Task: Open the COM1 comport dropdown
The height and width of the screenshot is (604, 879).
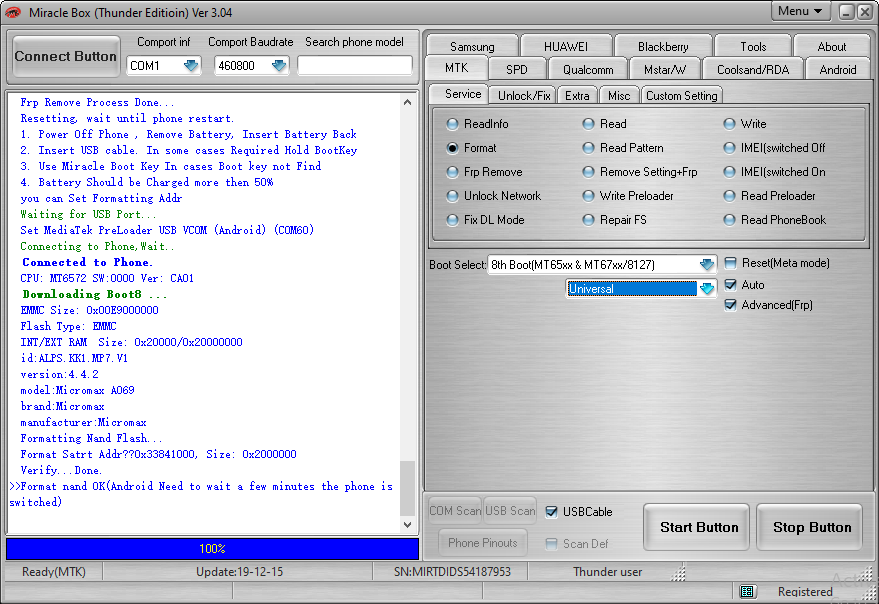Action: [191, 66]
